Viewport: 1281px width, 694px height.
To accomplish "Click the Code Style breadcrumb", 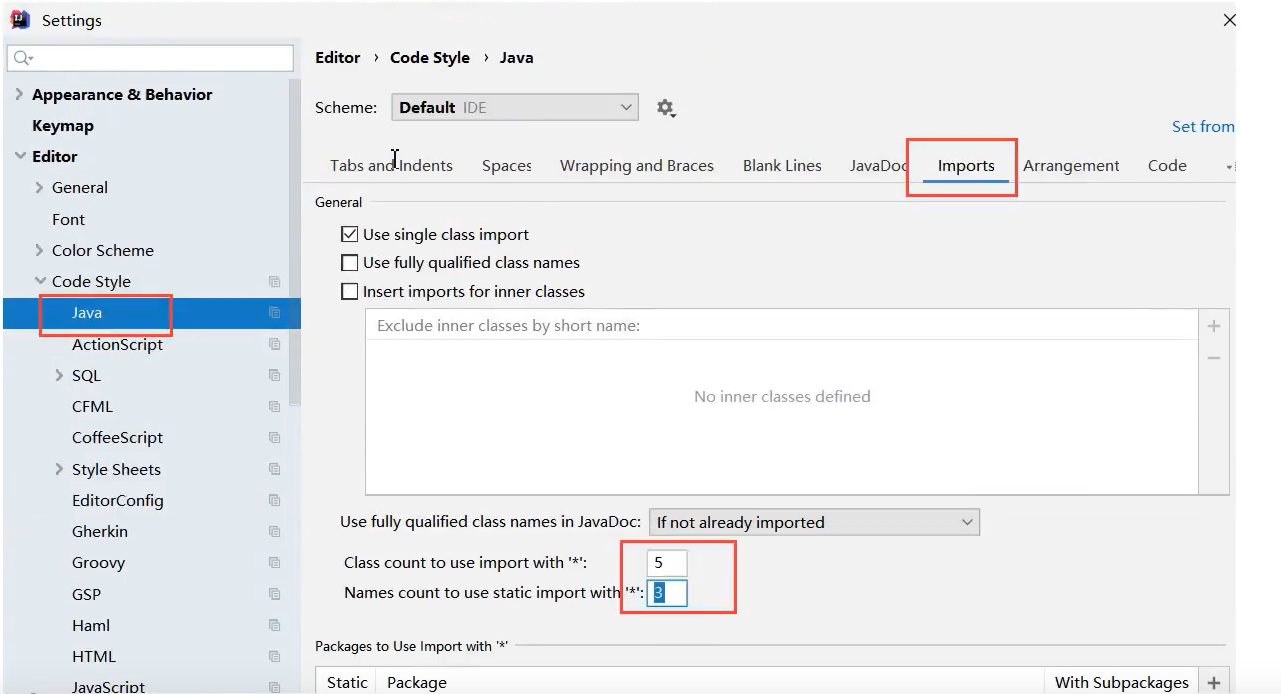I will click(430, 58).
